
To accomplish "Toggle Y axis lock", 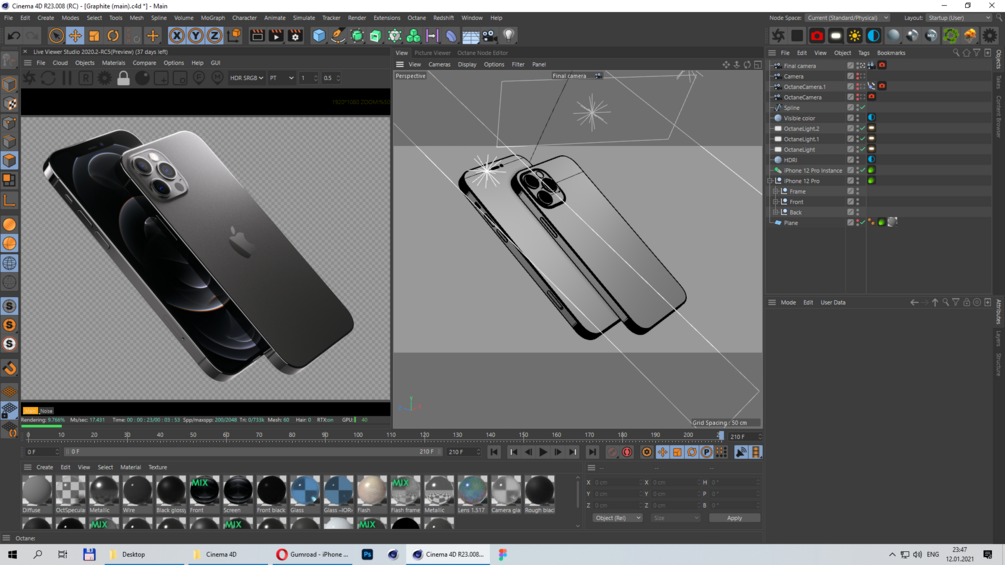I will point(195,36).
